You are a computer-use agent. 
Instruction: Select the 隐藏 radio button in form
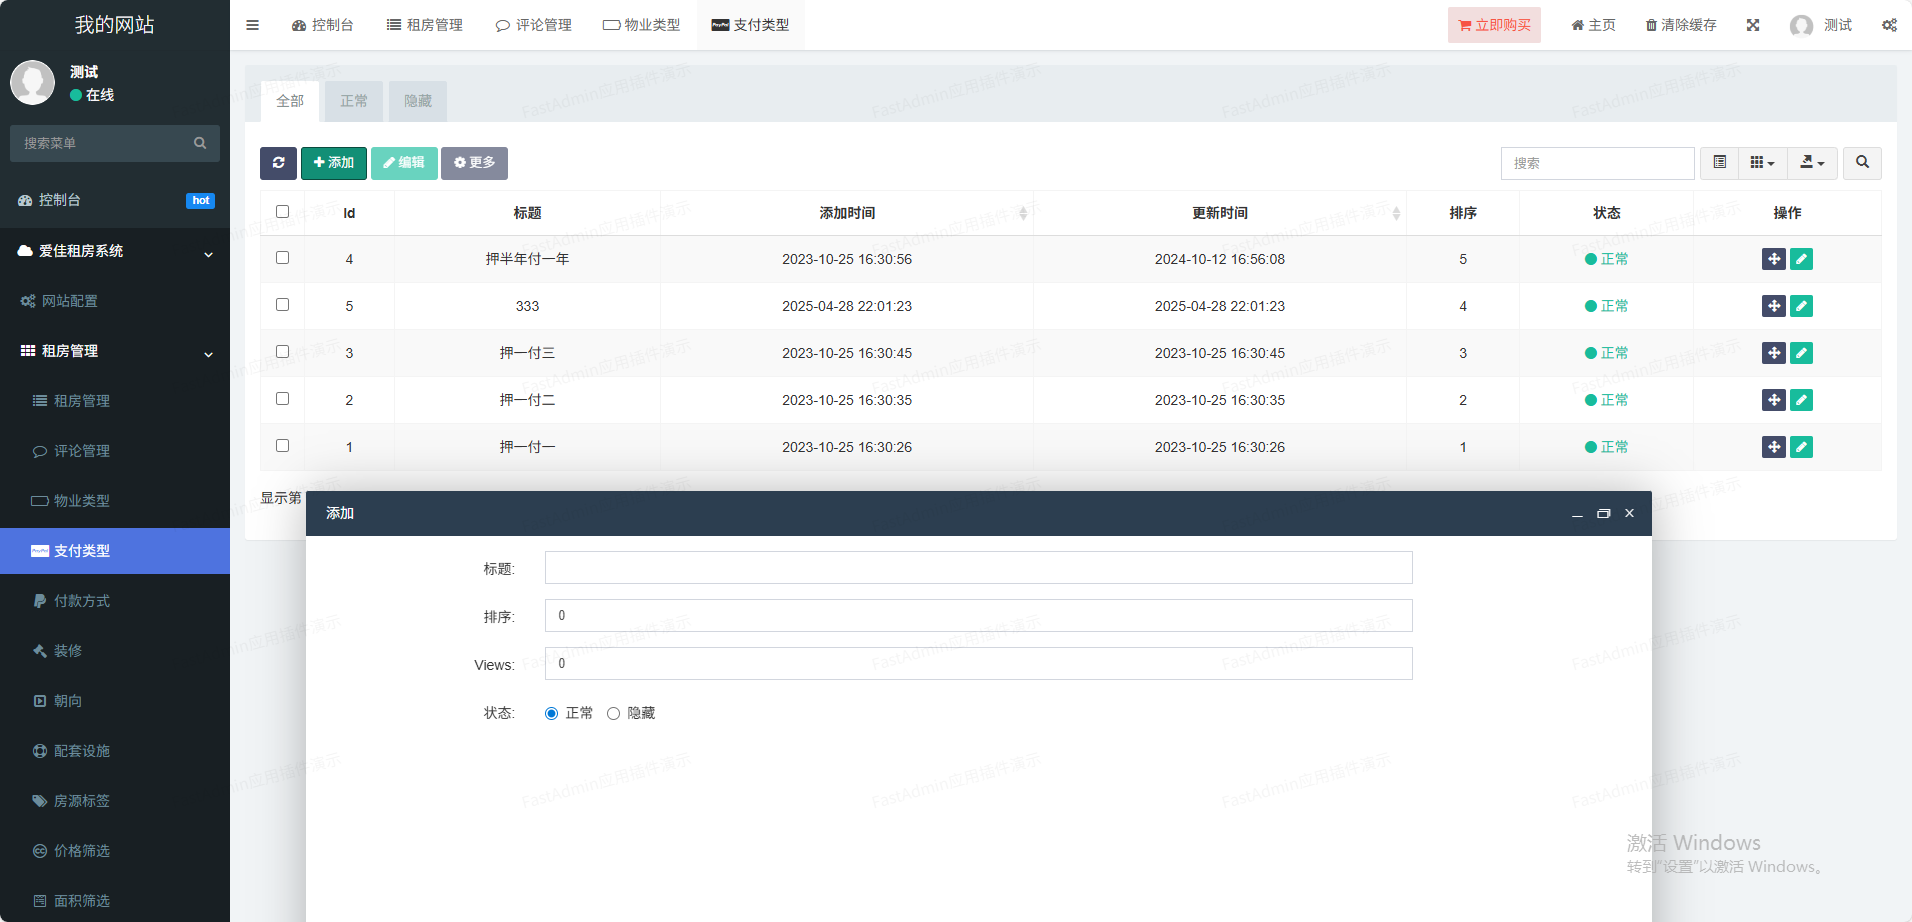(614, 713)
